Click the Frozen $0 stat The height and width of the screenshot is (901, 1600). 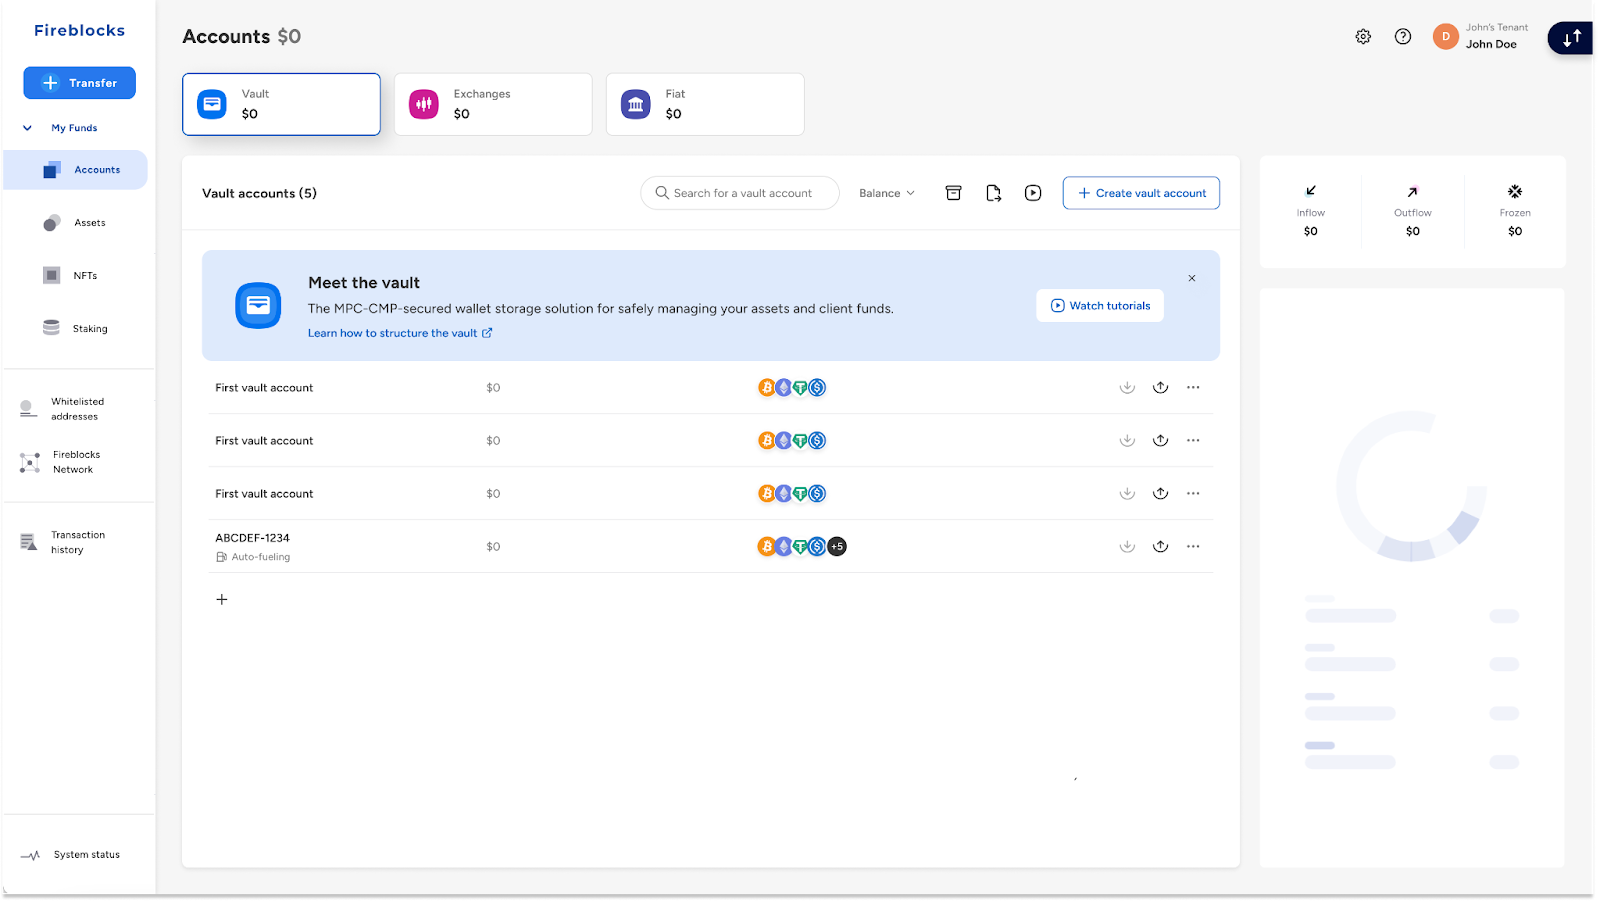click(x=1515, y=212)
